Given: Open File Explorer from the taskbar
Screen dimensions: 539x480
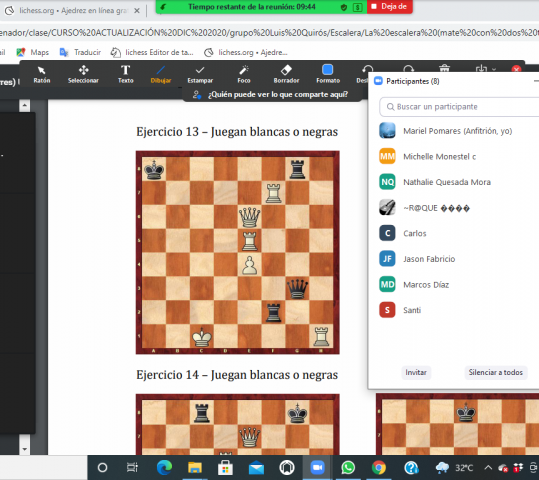Looking at the screenshot, I should click(x=195, y=468).
